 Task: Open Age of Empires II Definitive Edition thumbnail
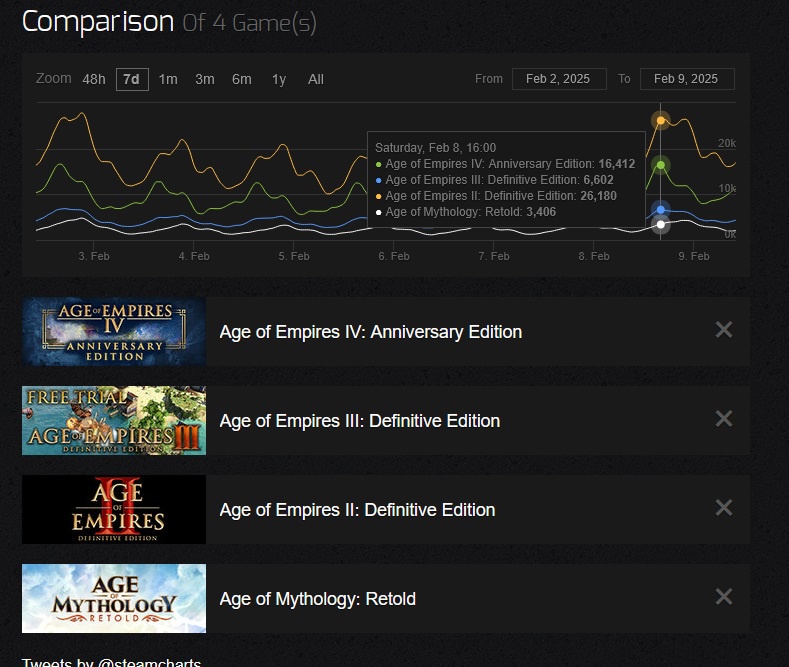click(x=114, y=510)
